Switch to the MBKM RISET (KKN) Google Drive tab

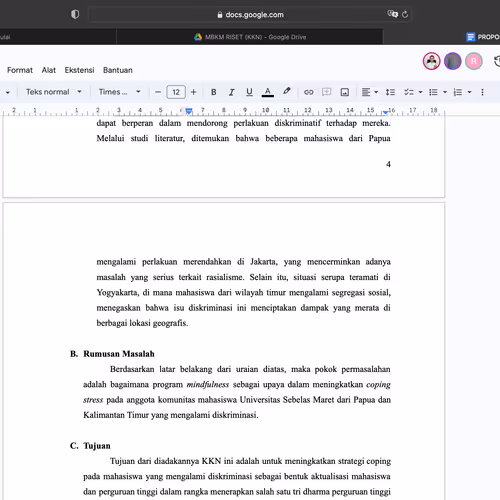pos(250,37)
